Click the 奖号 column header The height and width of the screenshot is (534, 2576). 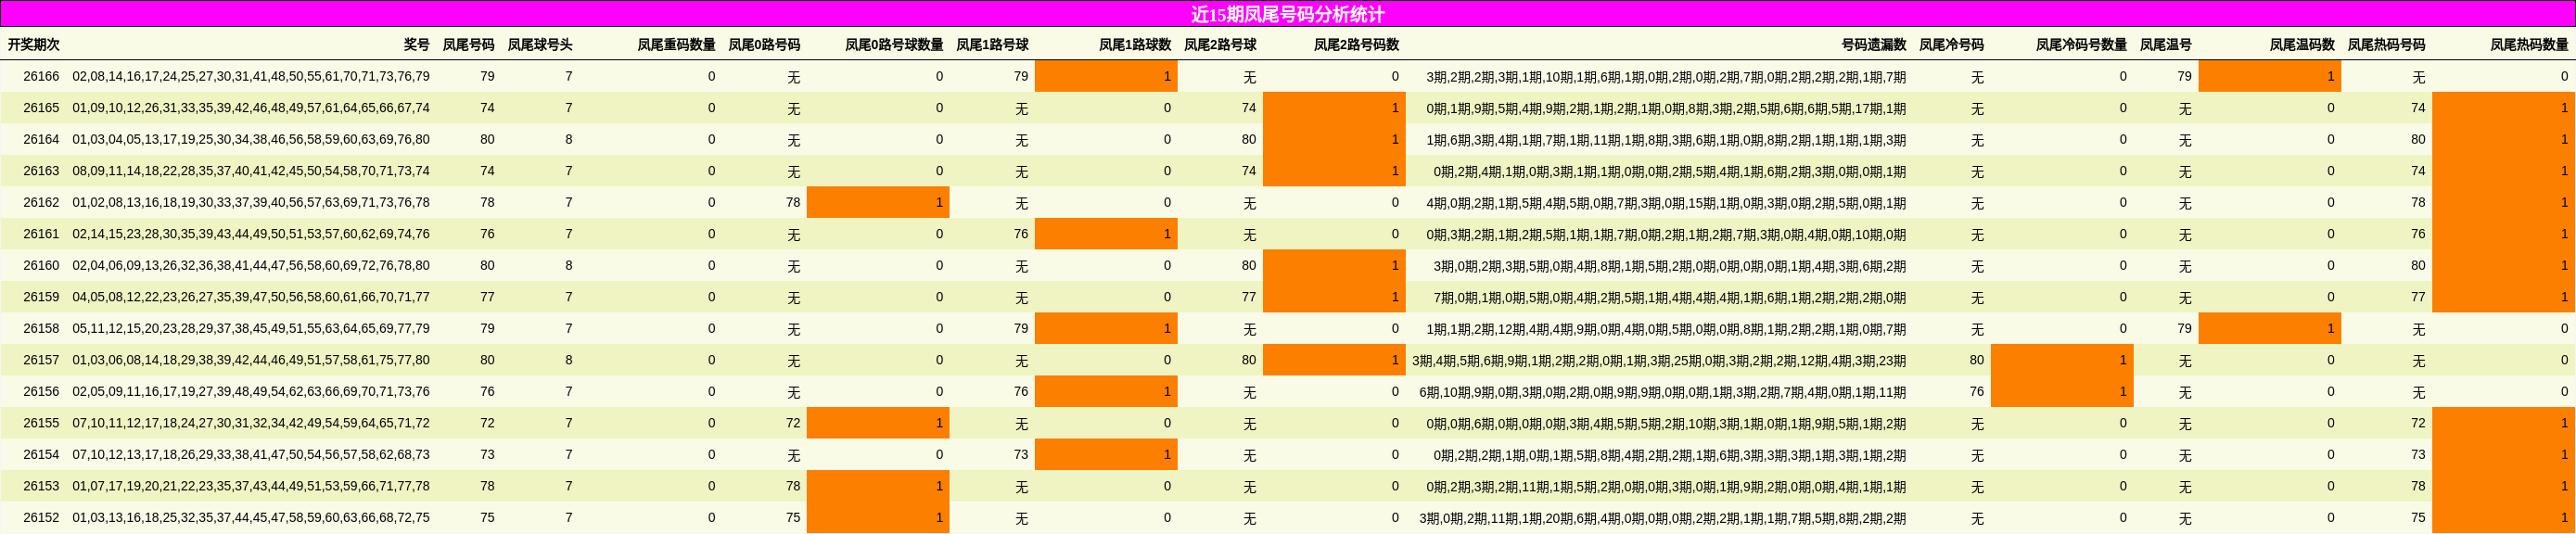pyautogui.click(x=417, y=45)
